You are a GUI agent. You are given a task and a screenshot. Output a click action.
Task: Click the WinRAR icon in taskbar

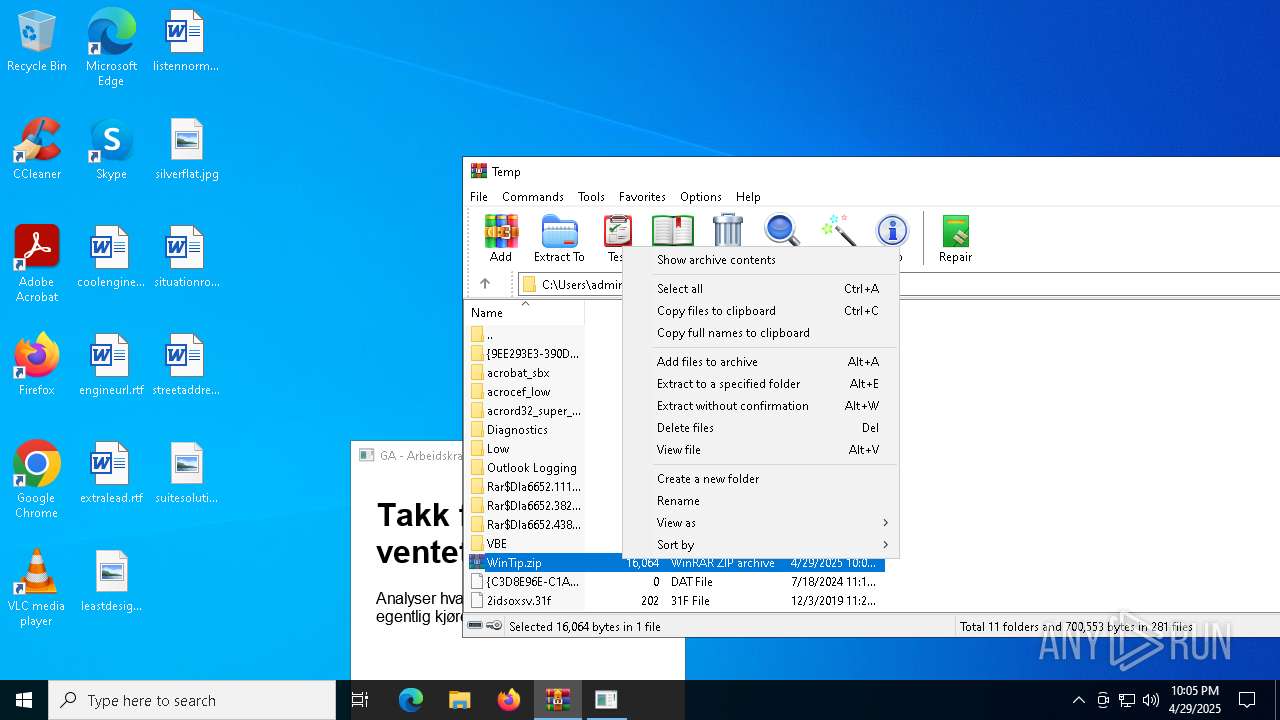pos(557,700)
